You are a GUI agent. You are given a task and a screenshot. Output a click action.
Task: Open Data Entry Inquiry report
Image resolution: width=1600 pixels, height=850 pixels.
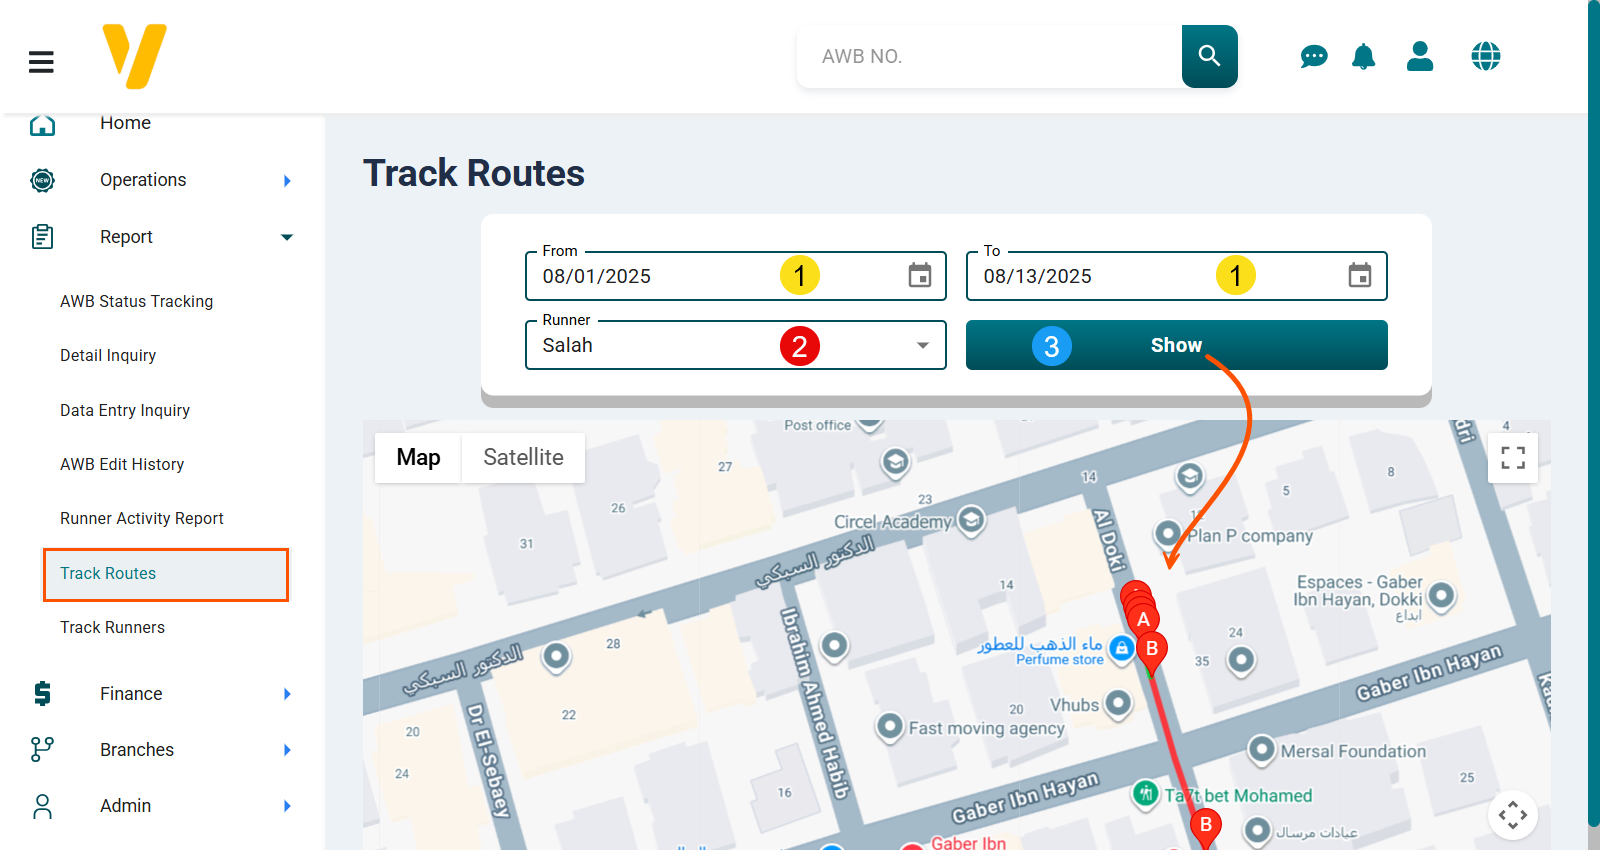(125, 410)
